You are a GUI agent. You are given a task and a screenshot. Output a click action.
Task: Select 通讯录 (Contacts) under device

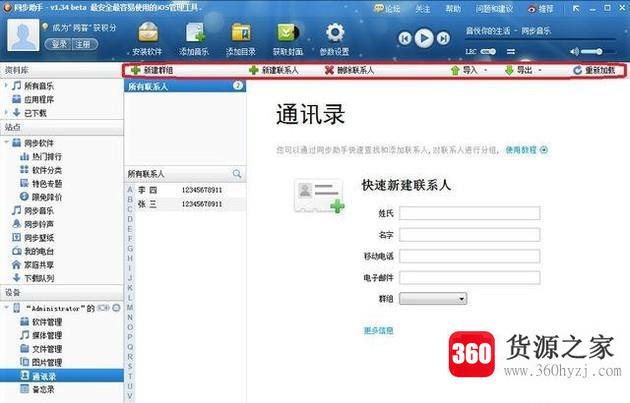click(x=61, y=376)
